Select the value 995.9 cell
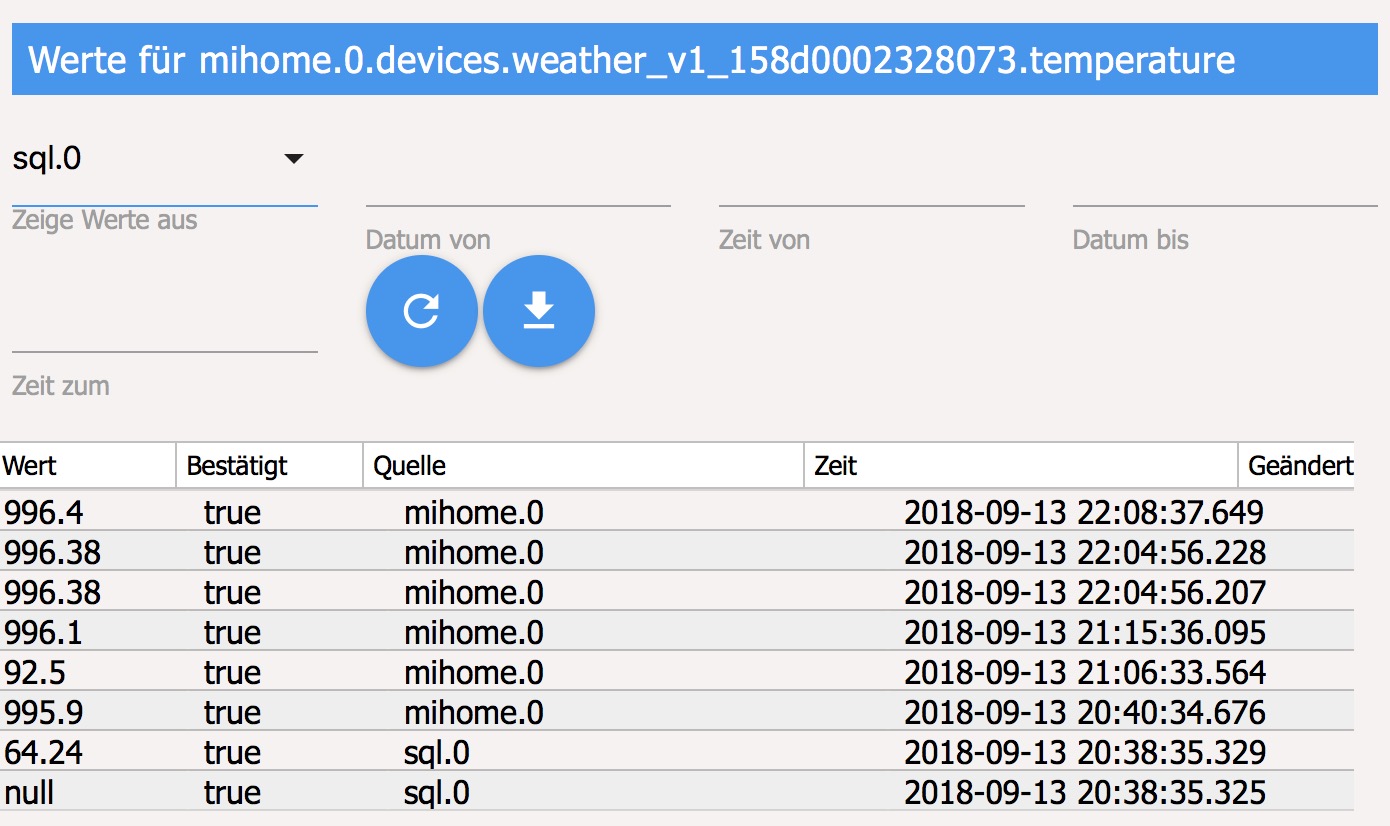 (x=44, y=712)
